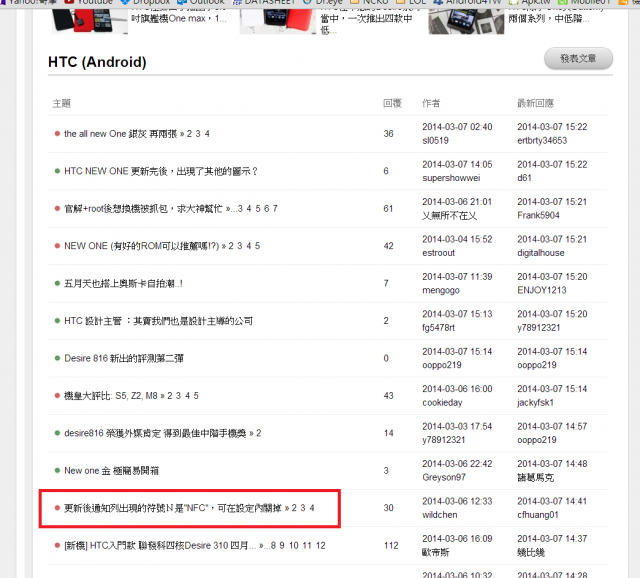Click reply count 61
This screenshot has height=578, width=640.
[x=388, y=209]
